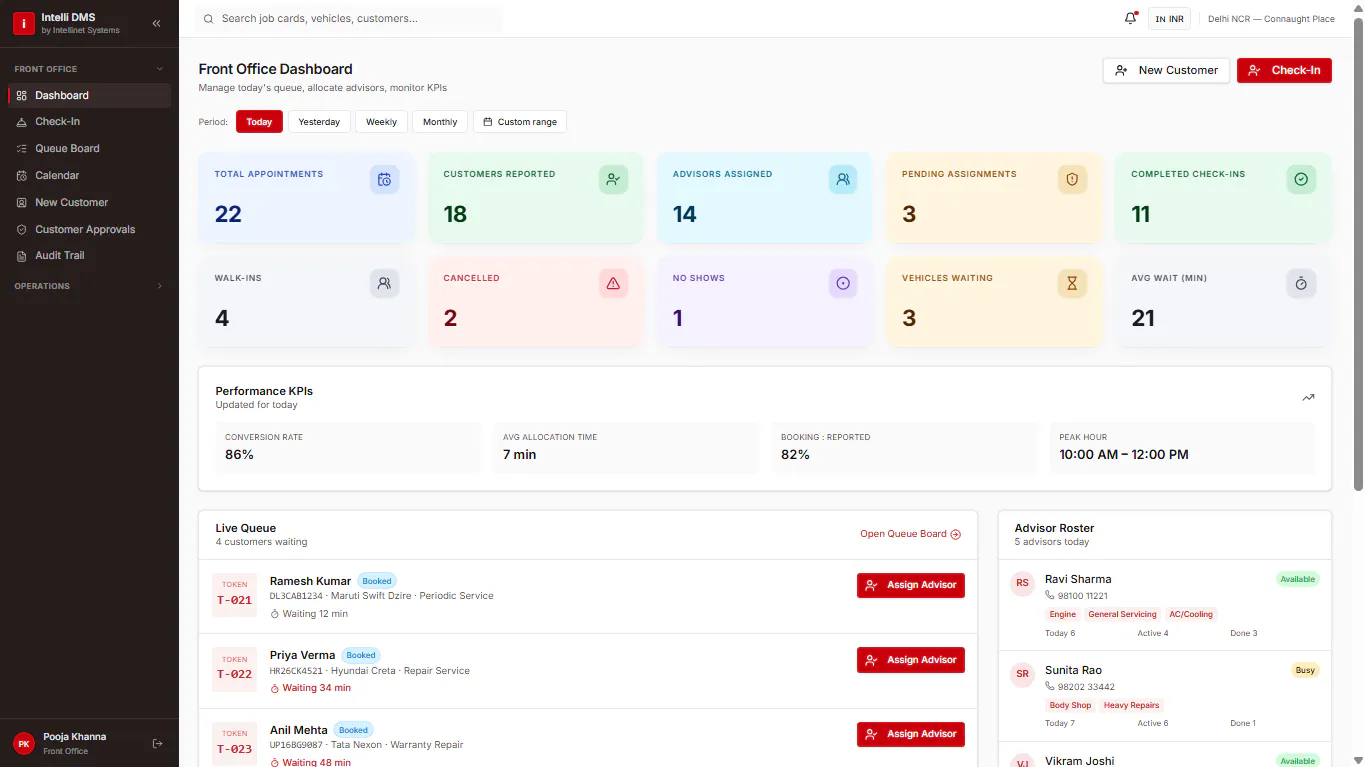Screen dimensions: 1365x767
Task: Select the Today period filter
Action: point(259,122)
